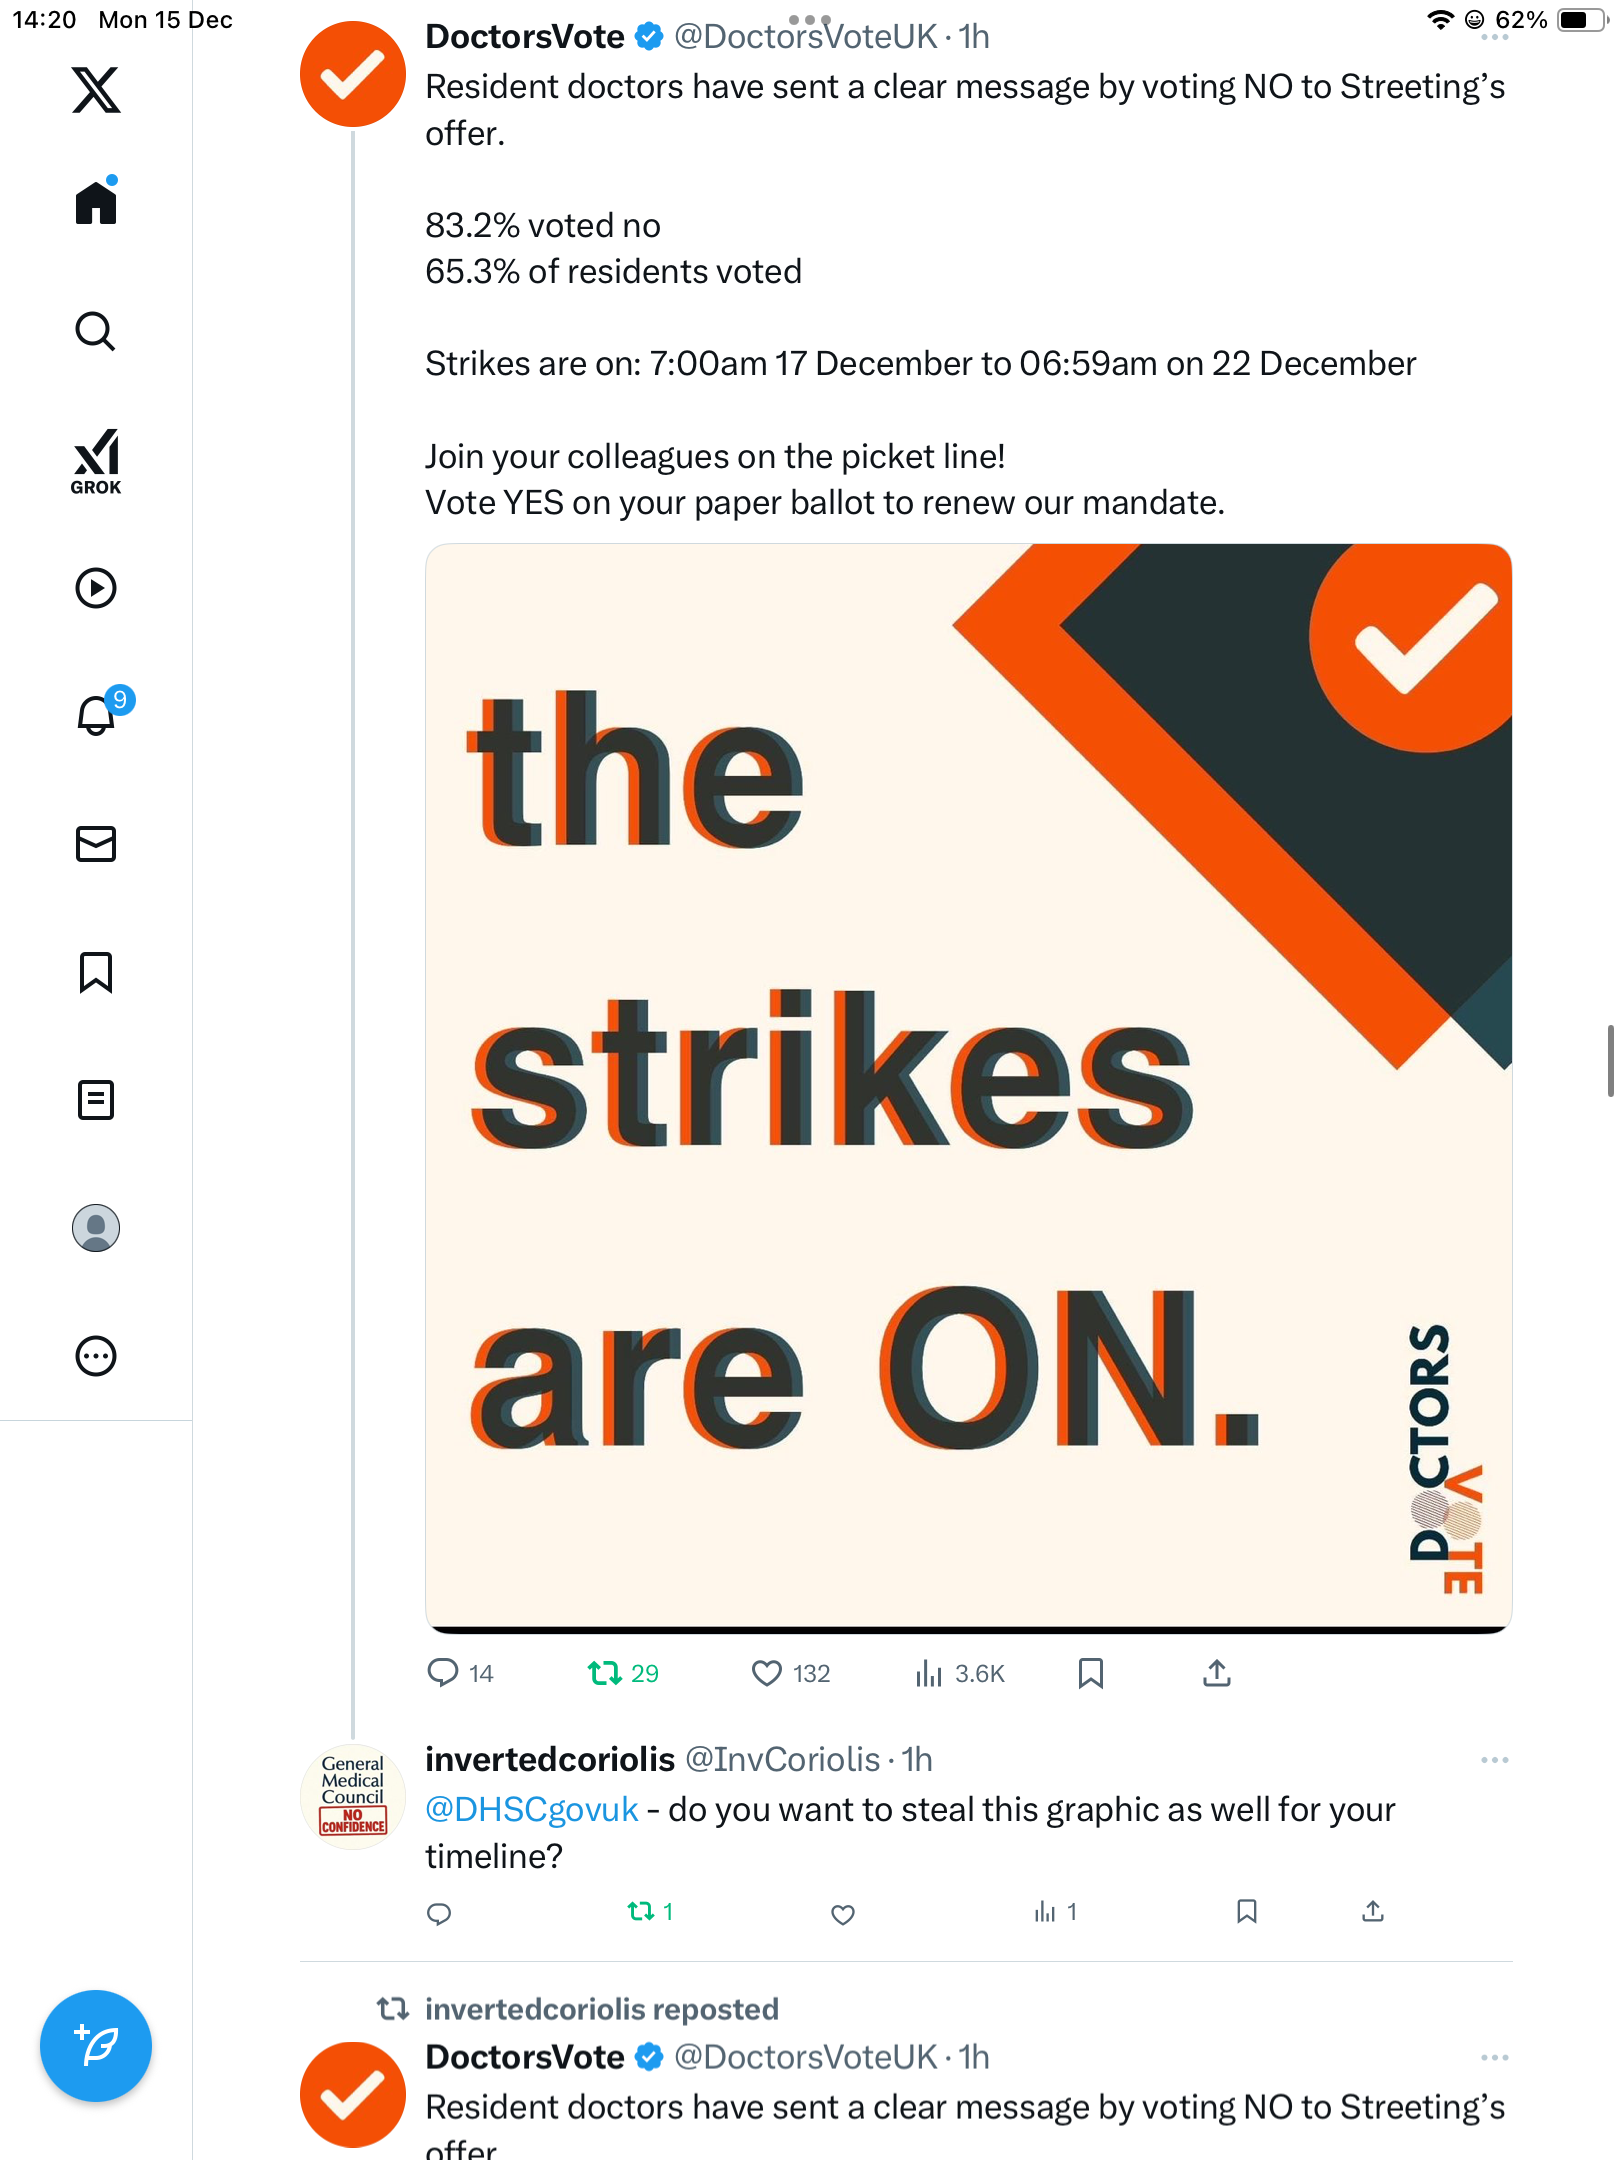Image resolution: width=1620 pixels, height=2160 pixels.
Task: Bookmark the DoctorsVote strikes post
Action: [x=1090, y=1673]
